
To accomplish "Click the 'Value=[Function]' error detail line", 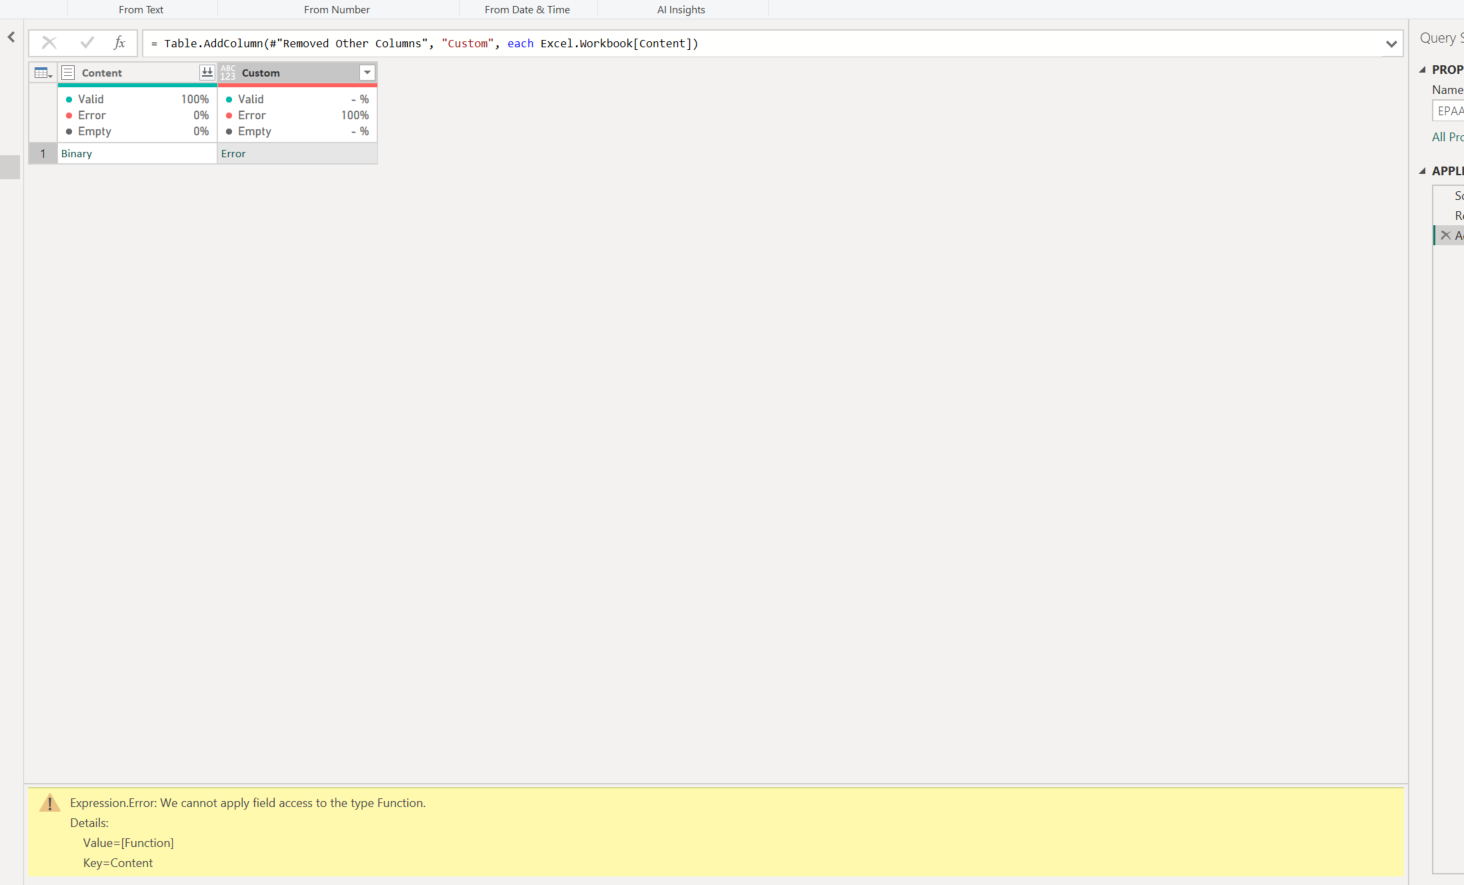I will (x=128, y=843).
